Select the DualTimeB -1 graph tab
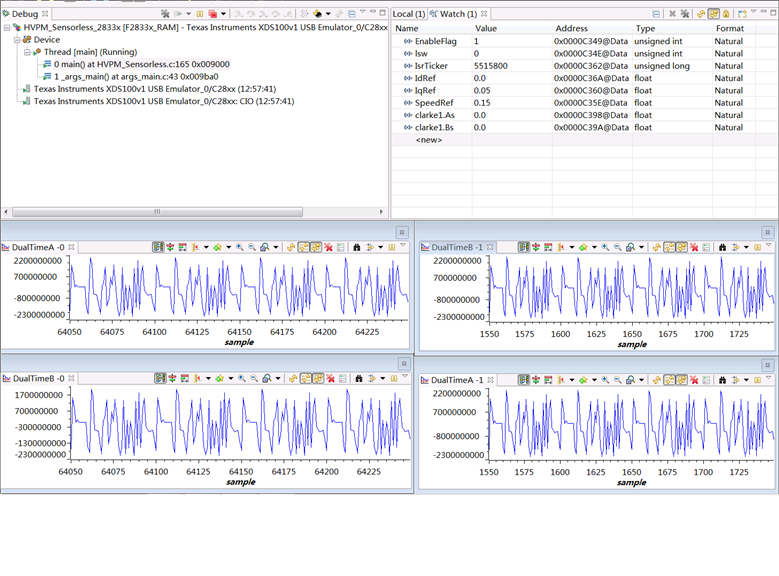 click(457, 247)
